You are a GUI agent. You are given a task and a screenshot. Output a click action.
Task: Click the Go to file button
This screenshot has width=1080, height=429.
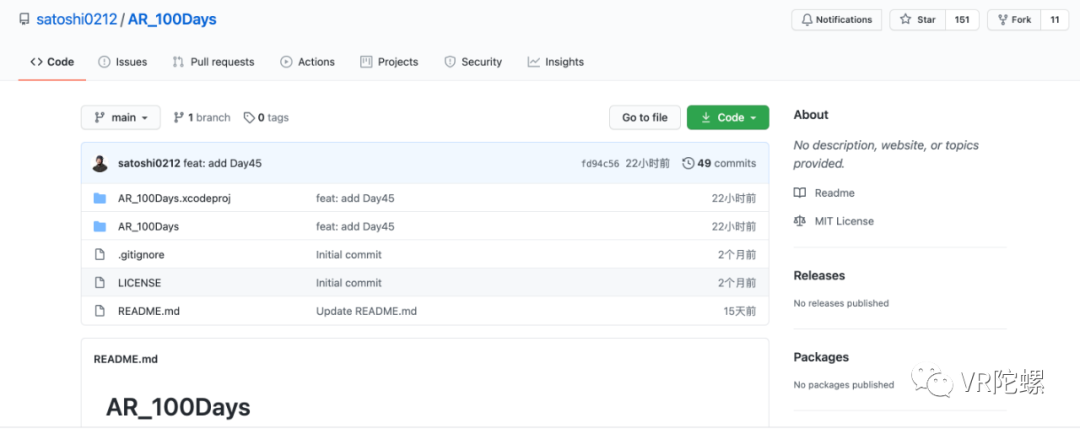645,118
